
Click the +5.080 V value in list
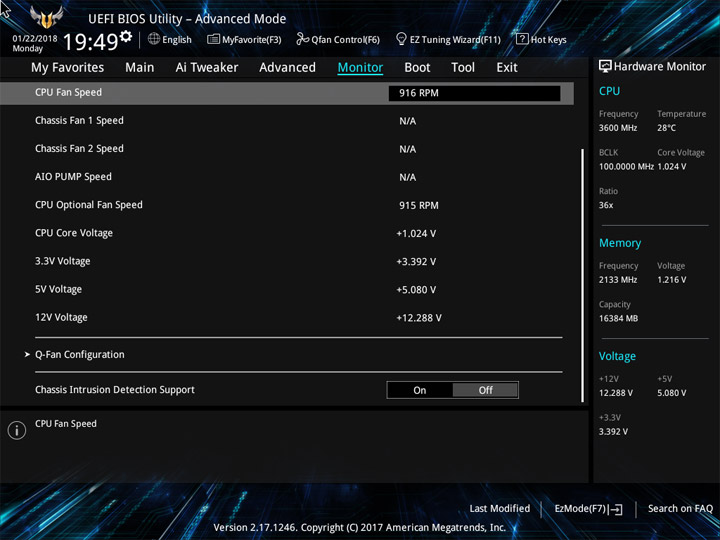coord(416,290)
